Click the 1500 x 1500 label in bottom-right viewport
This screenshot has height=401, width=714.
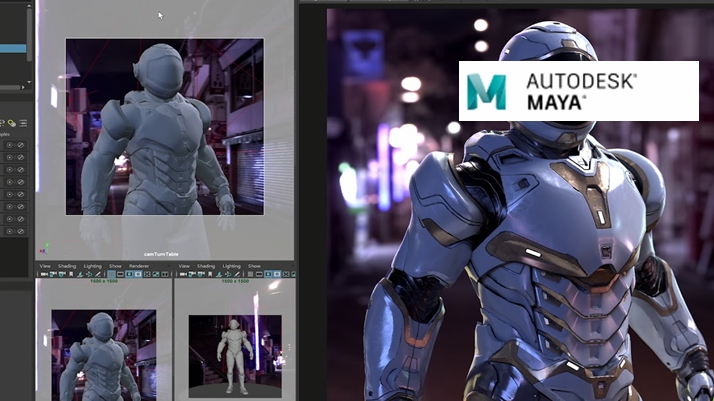235,281
